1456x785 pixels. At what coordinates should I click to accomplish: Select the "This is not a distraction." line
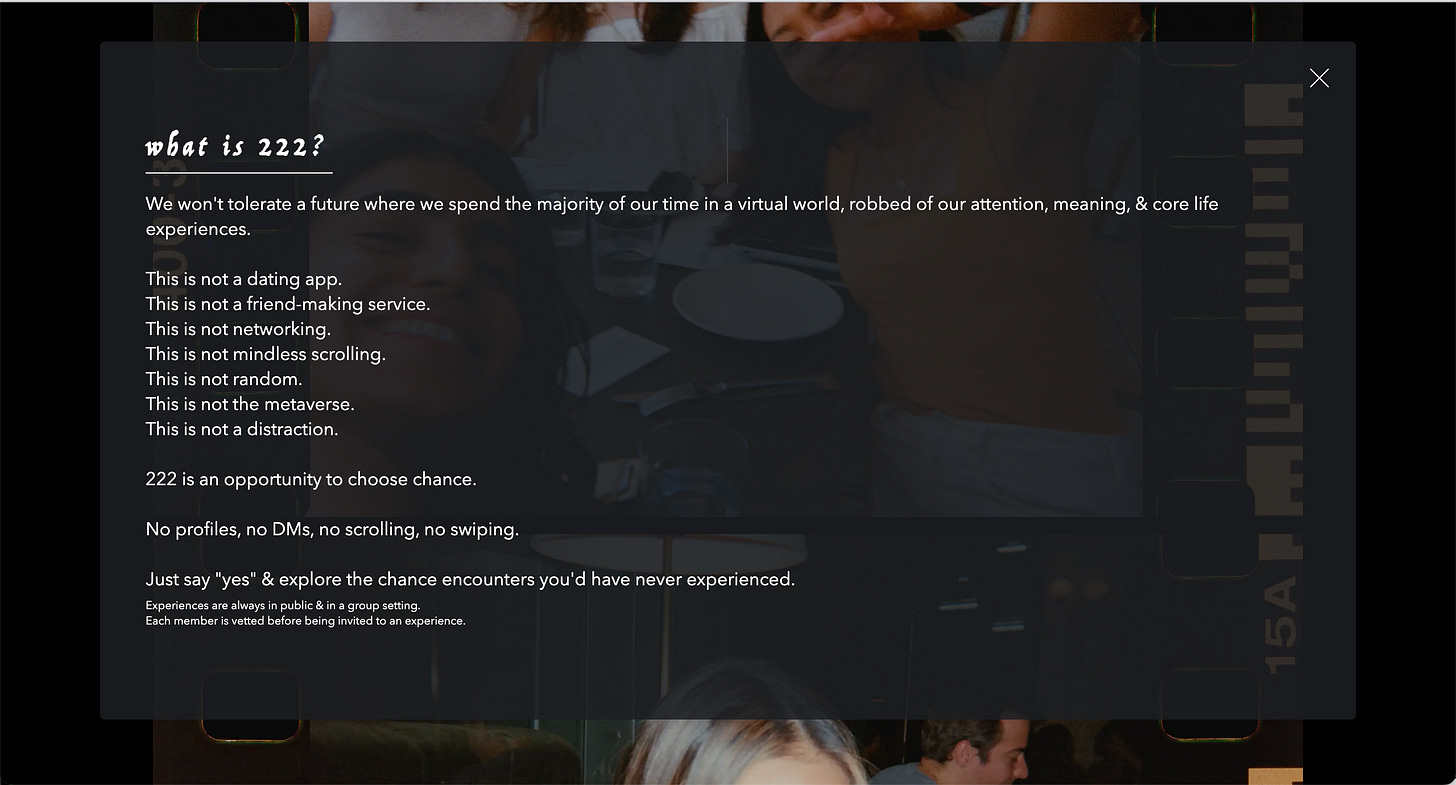coord(242,429)
